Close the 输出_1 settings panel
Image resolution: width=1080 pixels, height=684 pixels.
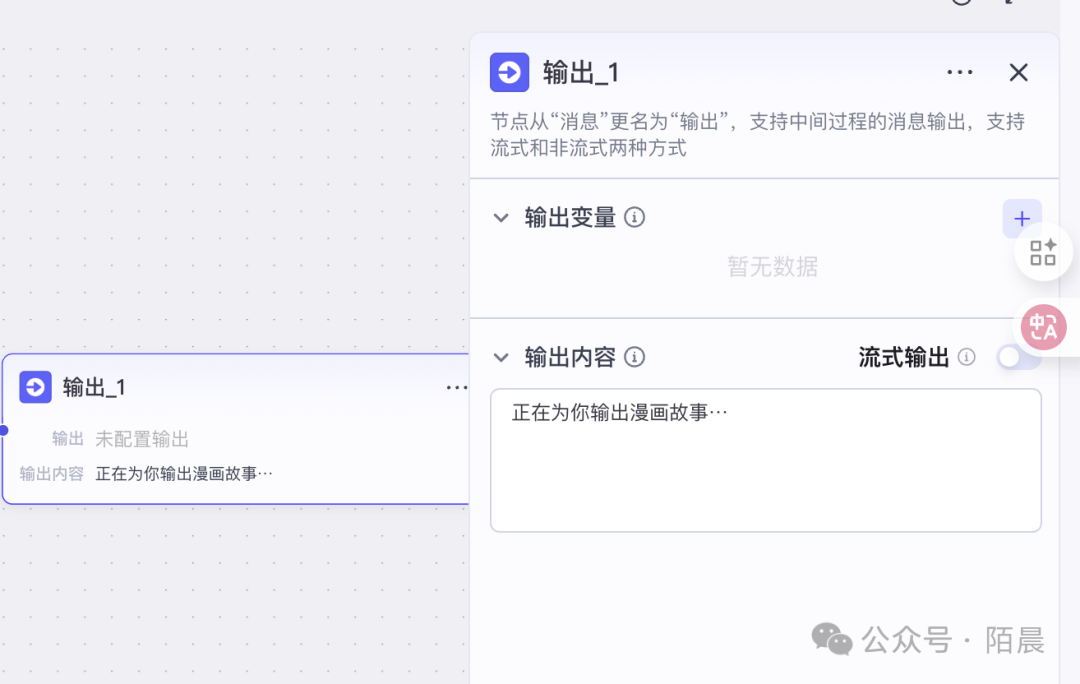1018,72
